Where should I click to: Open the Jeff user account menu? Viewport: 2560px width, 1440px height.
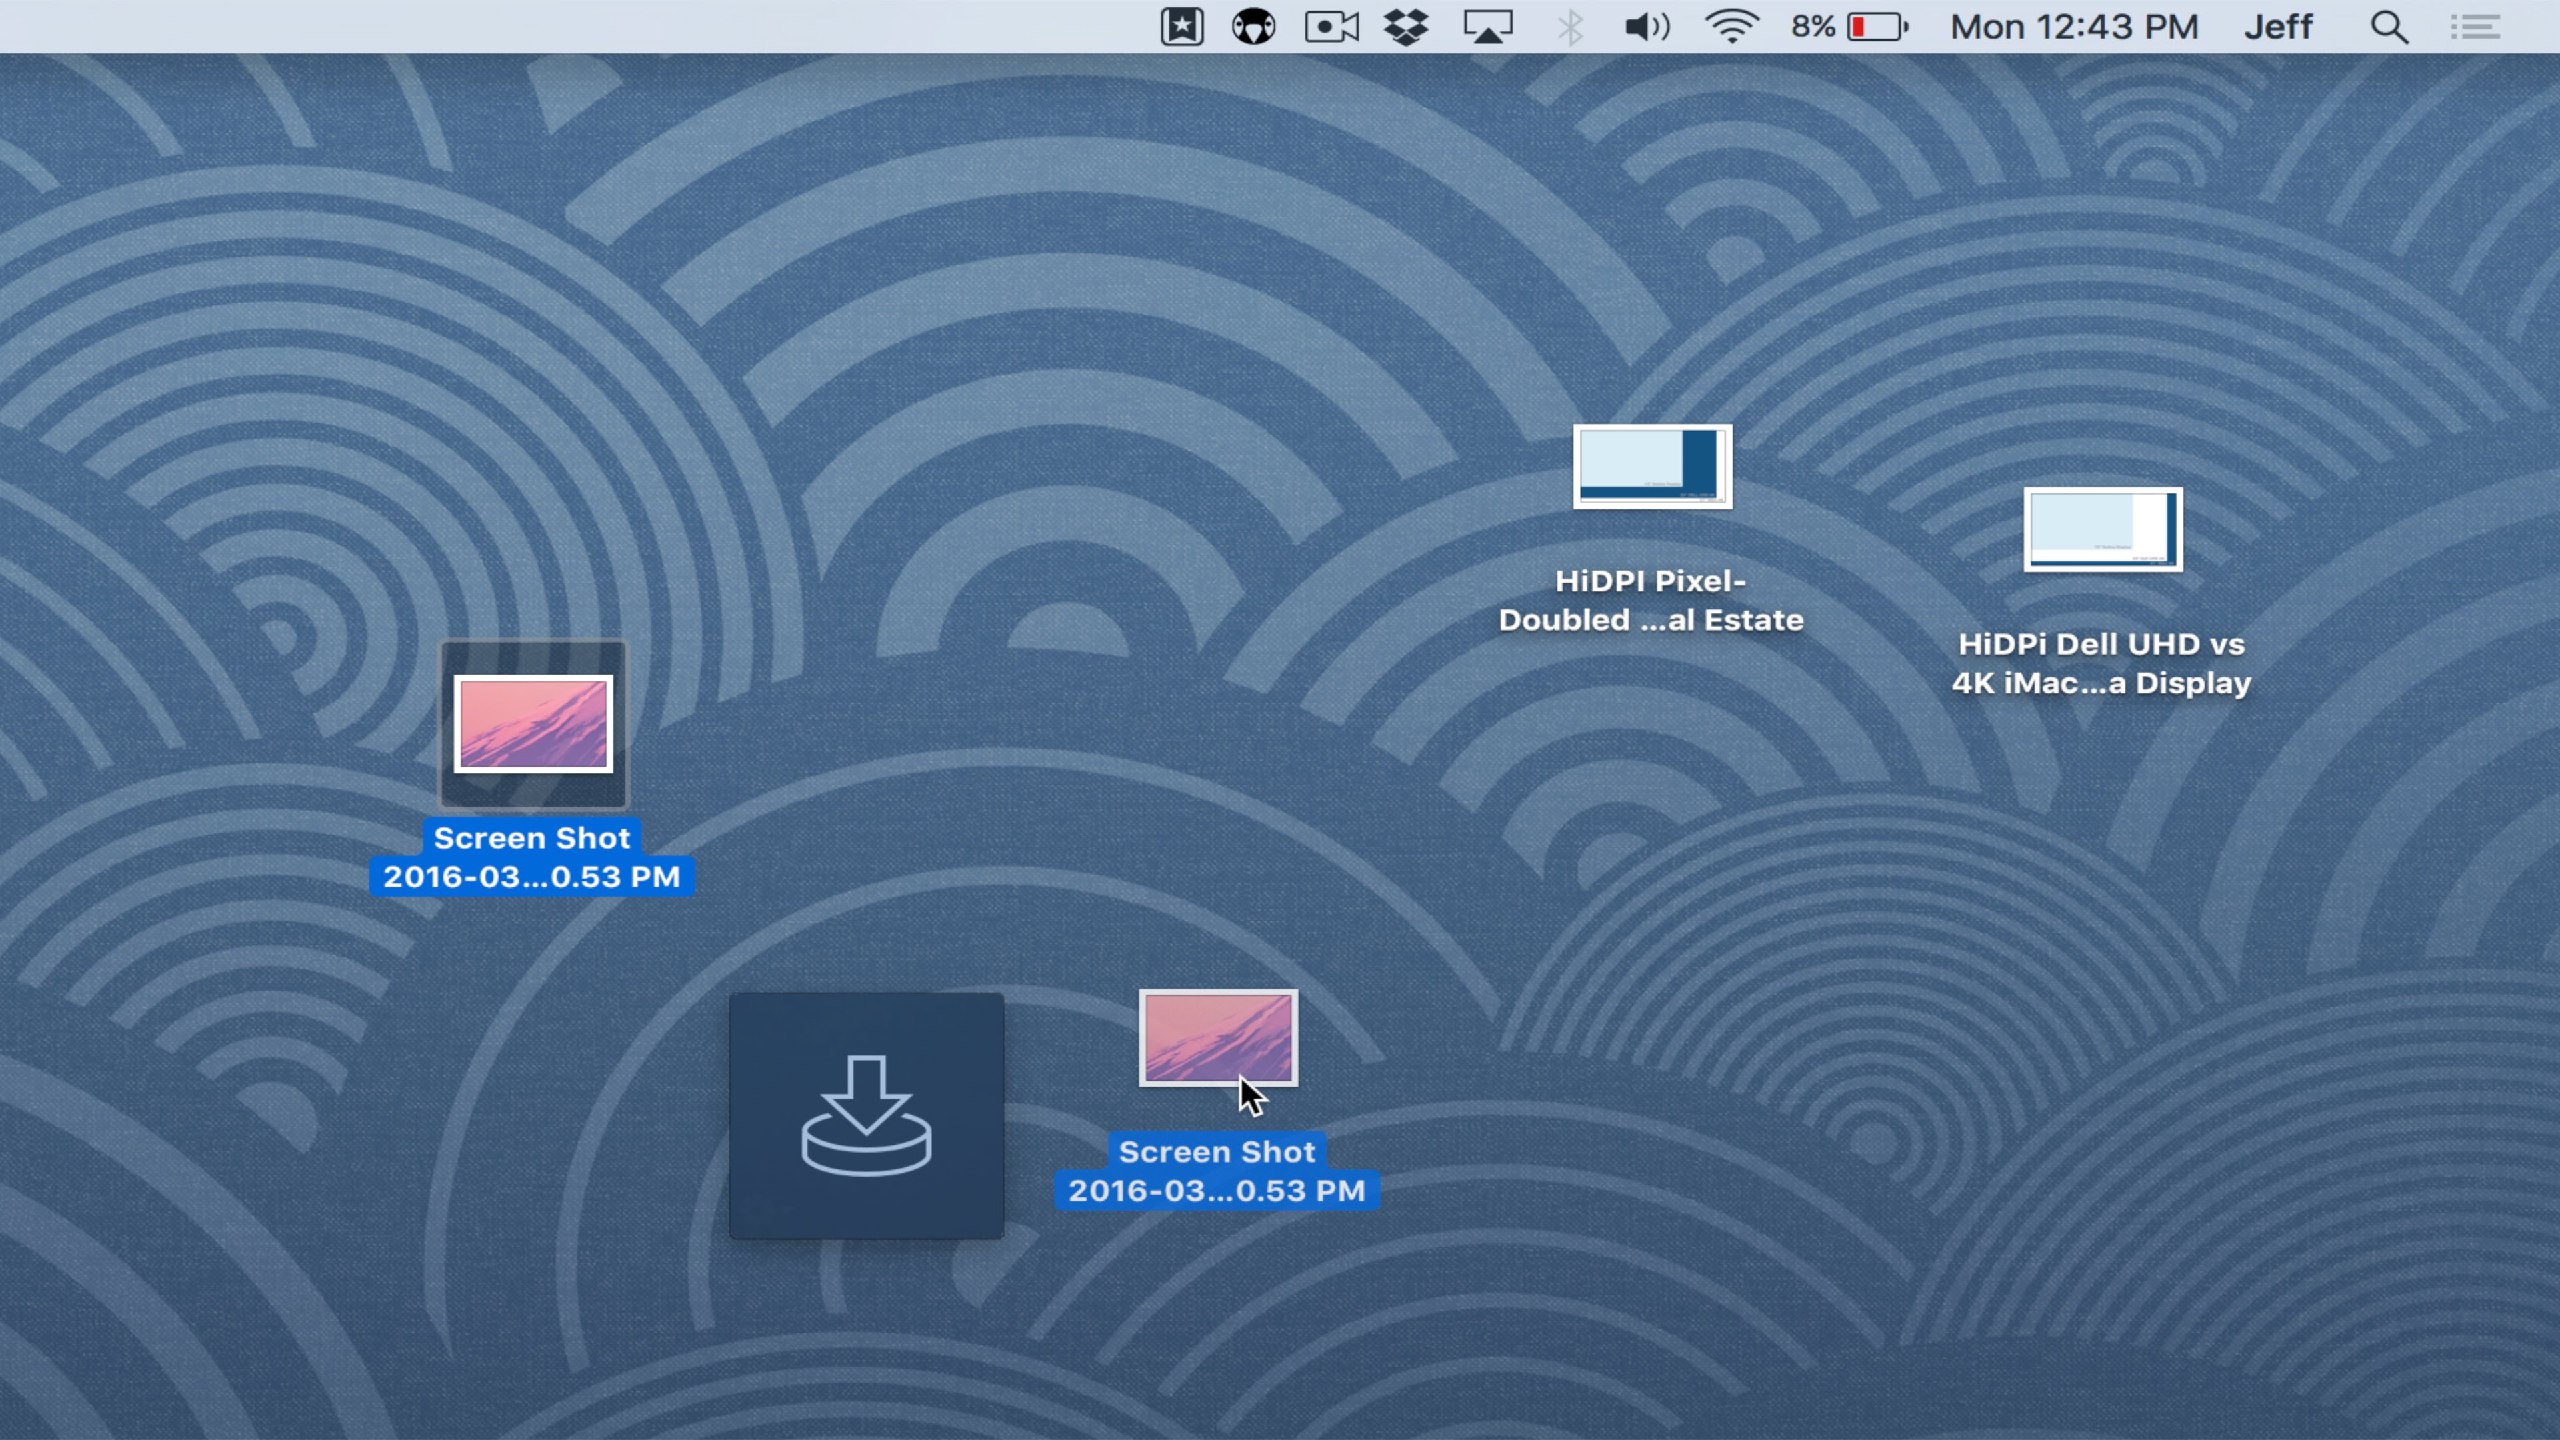tap(2278, 27)
